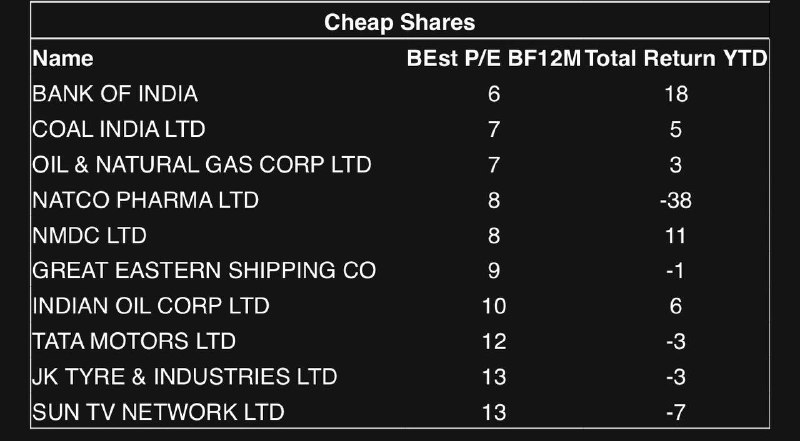The width and height of the screenshot is (800, 441).
Task: Click OIL & NATURAL GAS CORP LTD
Action: 202,165
